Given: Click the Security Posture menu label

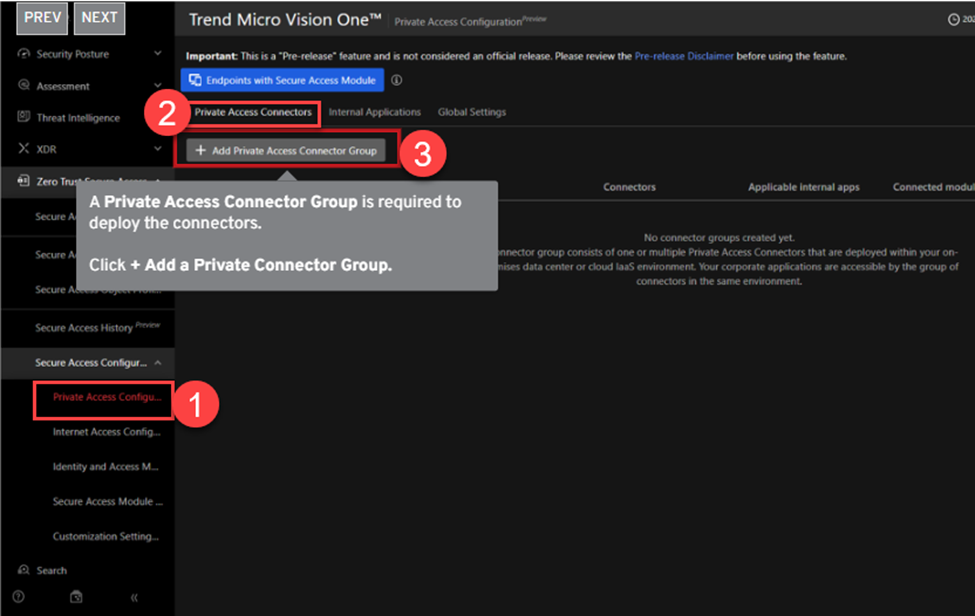Looking at the screenshot, I should (73, 54).
